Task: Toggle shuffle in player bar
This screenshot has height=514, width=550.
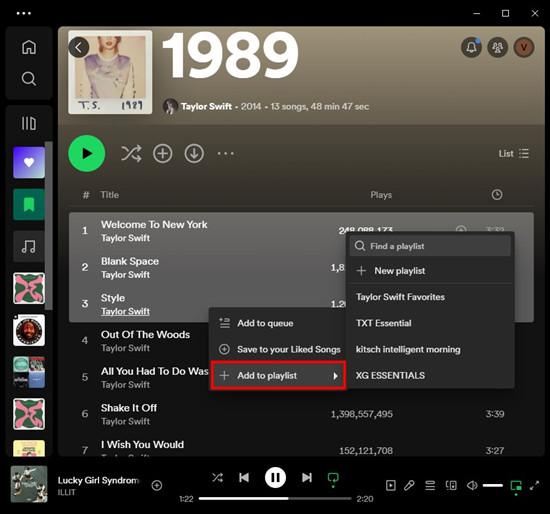Action: (x=217, y=478)
